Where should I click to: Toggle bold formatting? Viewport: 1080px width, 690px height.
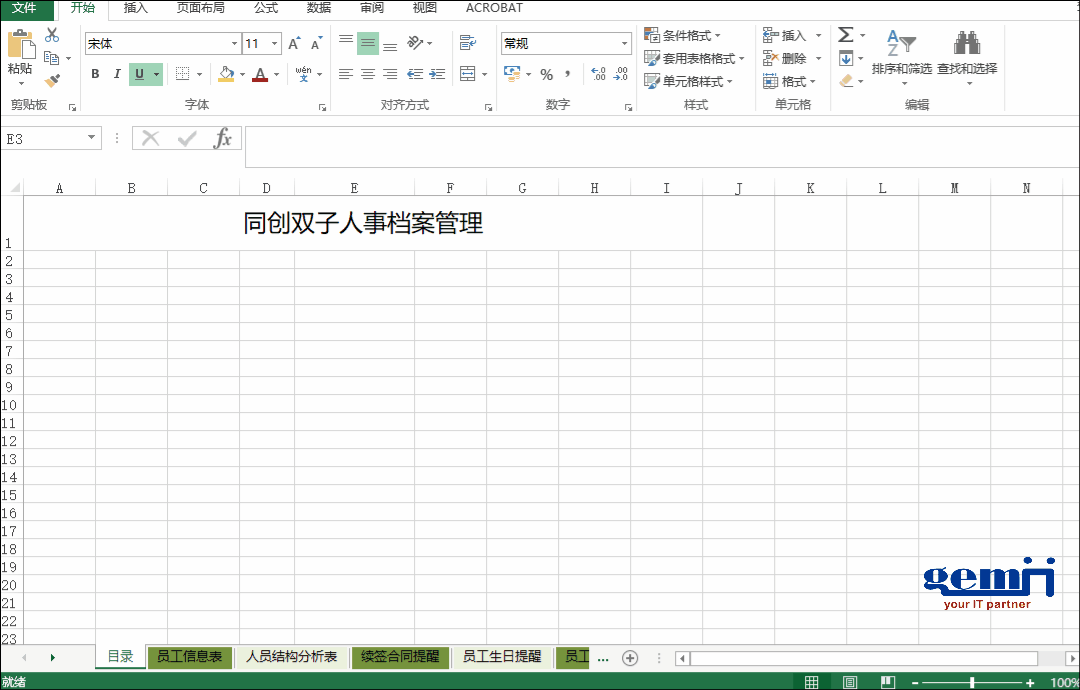point(94,73)
